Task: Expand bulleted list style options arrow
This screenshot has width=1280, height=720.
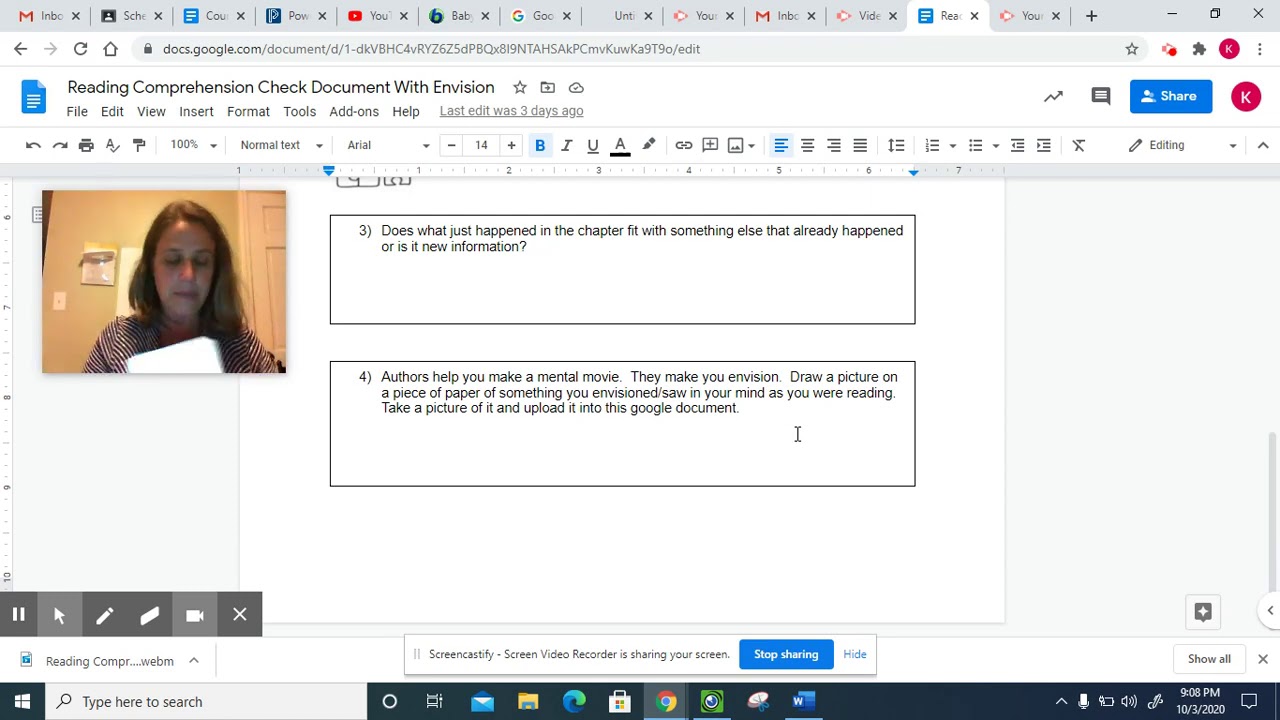Action: (x=996, y=146)
